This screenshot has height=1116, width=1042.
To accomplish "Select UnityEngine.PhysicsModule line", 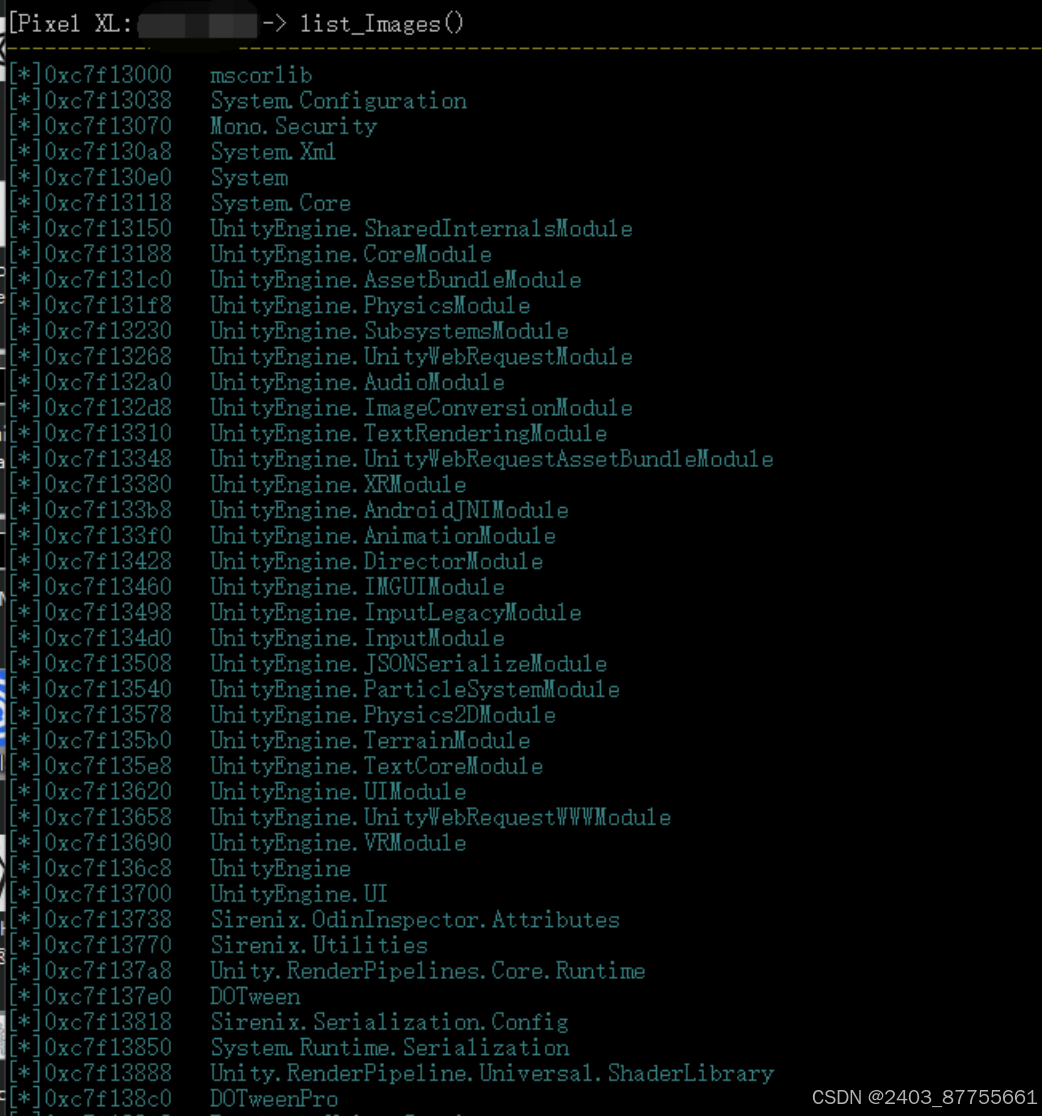I will coord(370,306).
